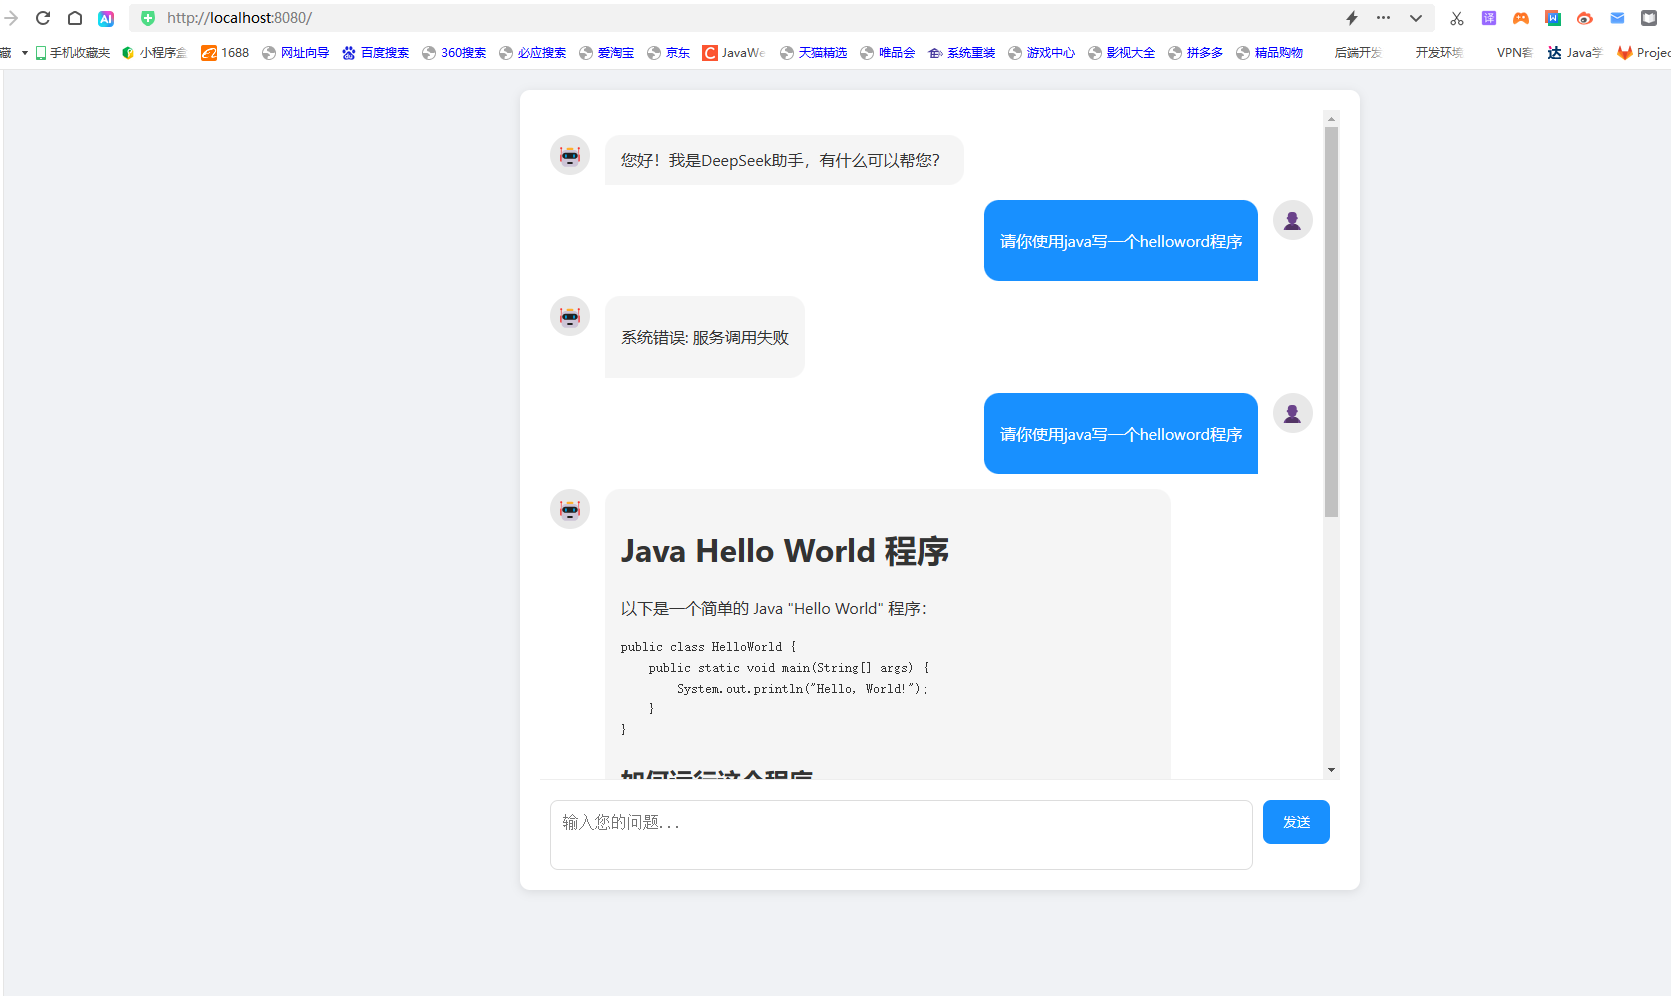Click the user avatar beside first question

tap(1292, 220)
